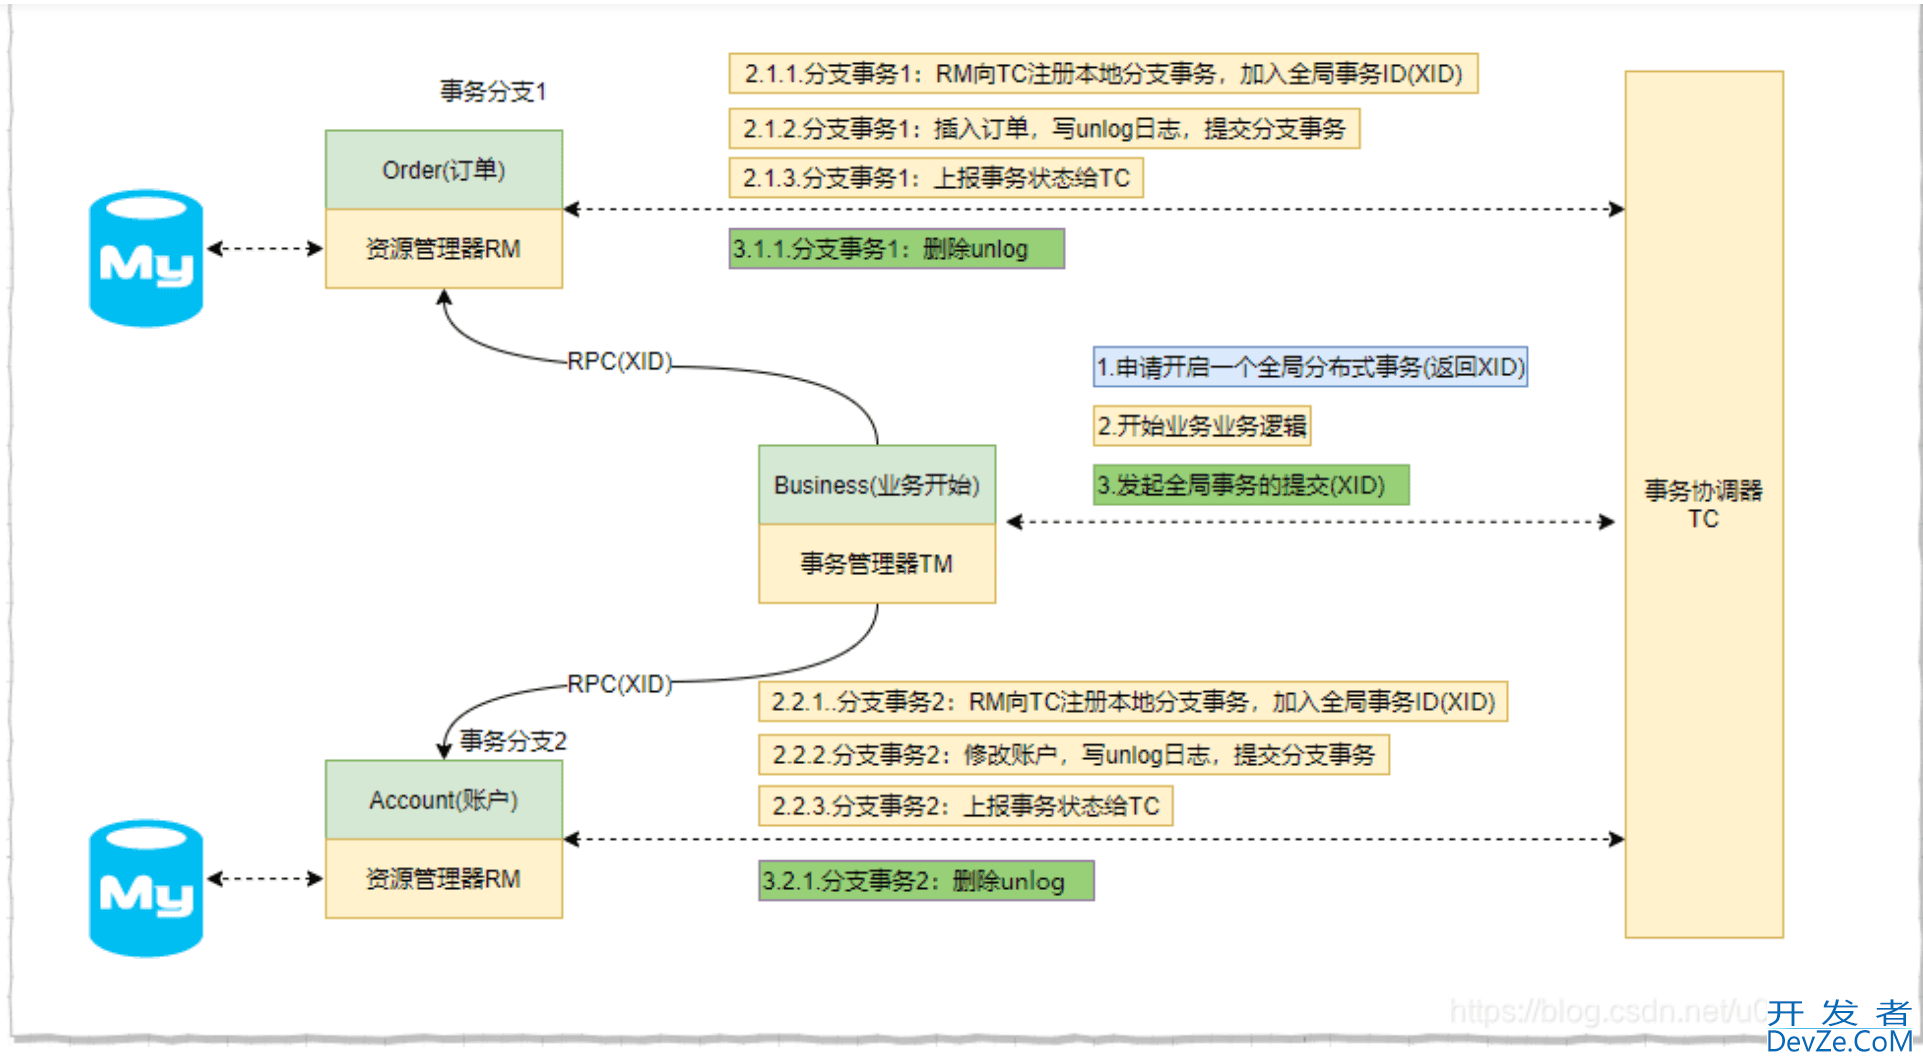
Task: Click the 事务管理器TM box
Action: (x=877, y=564)
